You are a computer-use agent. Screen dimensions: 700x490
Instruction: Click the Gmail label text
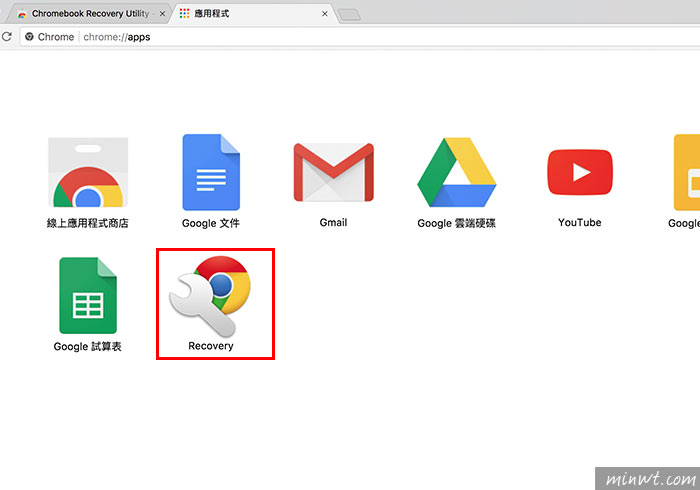(x=333, y=222)
